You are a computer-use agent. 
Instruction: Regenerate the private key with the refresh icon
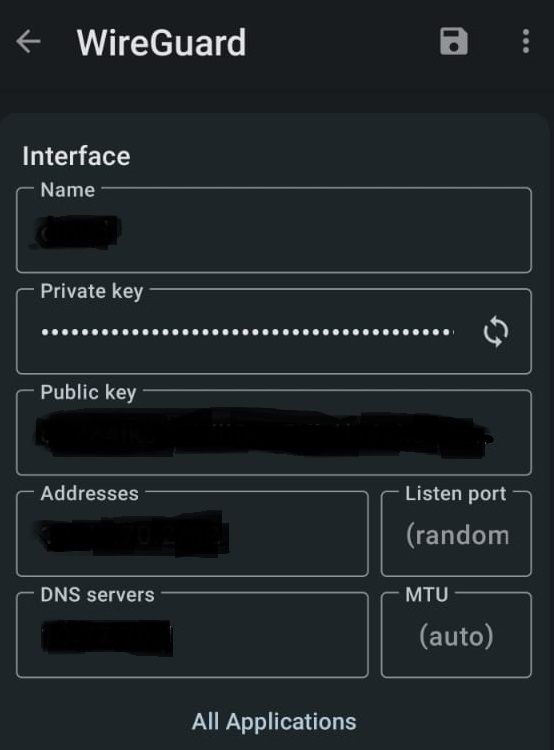click(x=496, y=331)
